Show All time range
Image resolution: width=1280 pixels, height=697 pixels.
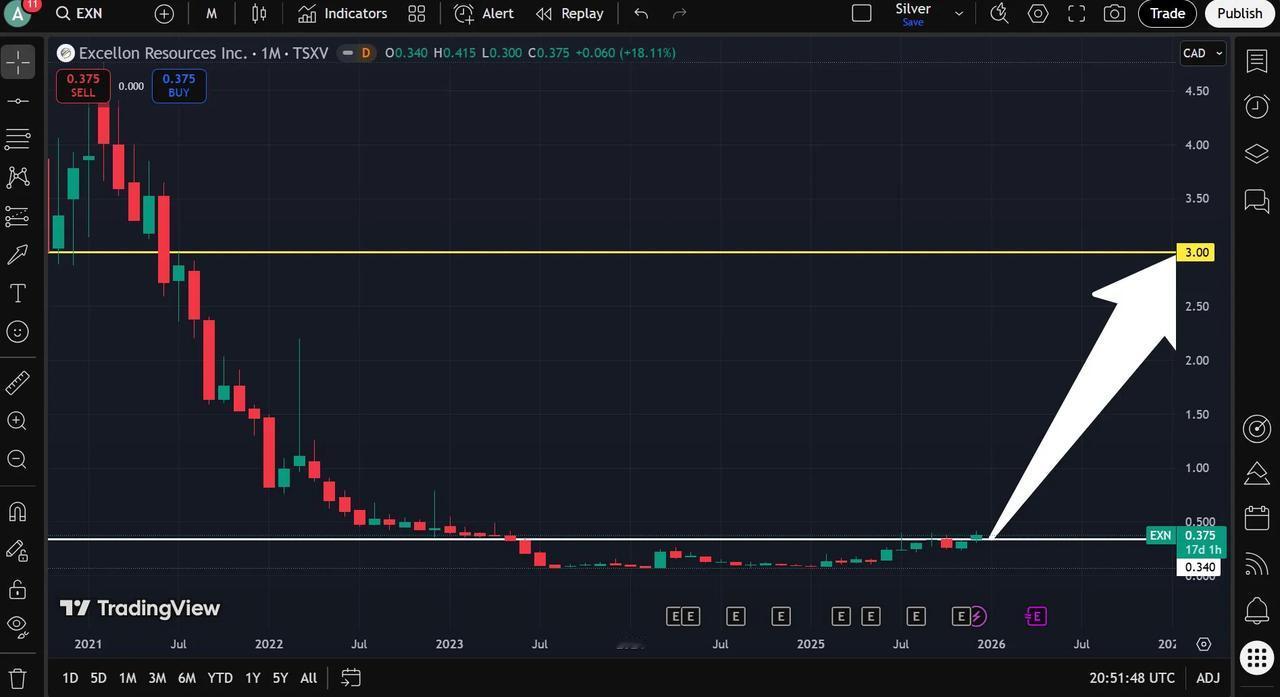point(309,678)
